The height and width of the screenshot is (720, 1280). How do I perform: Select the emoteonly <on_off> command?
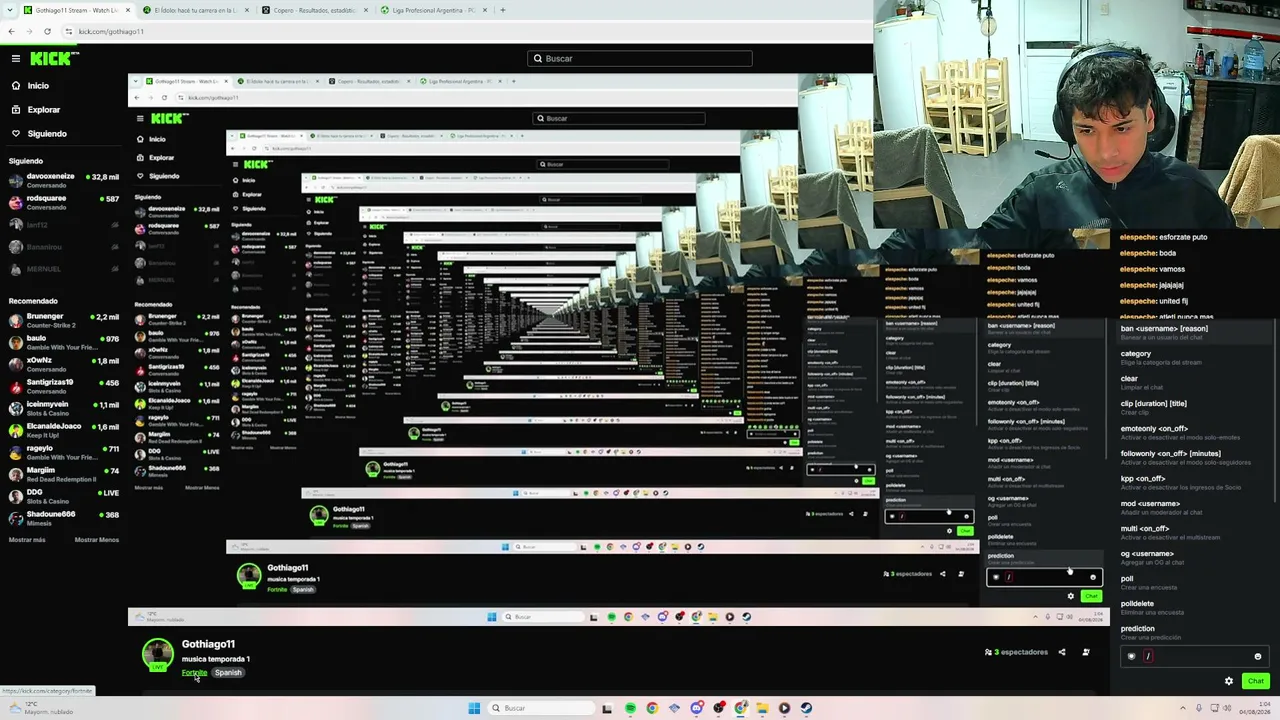(1193, 432)
